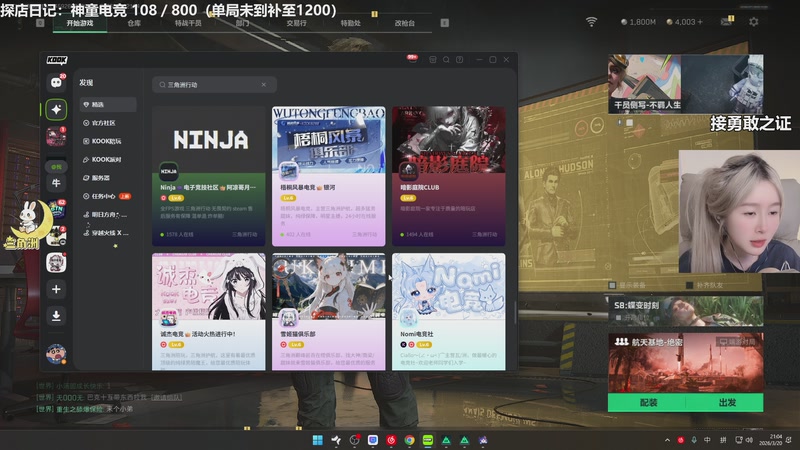
Task: Click green 配装 loadout button
Action: 647,403
